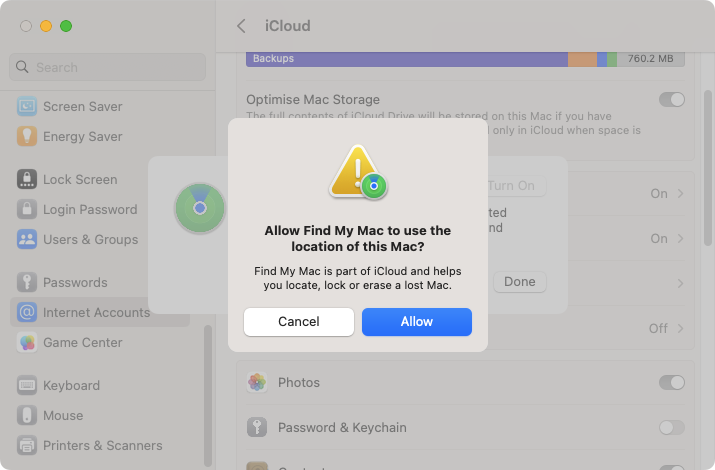Click the Photos app icon
The height and width of the screenshot is (470, 715).
[x=257, y=382]
